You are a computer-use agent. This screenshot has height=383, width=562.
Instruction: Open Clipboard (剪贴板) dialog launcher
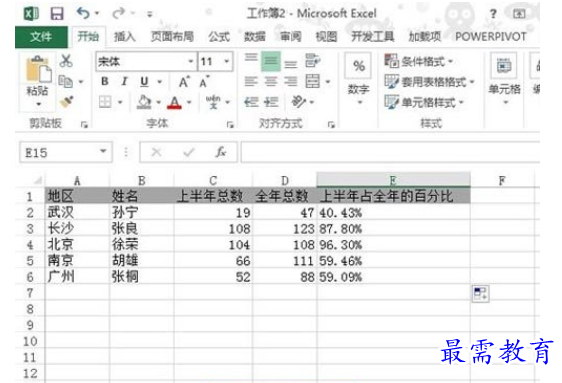[84, 125]
